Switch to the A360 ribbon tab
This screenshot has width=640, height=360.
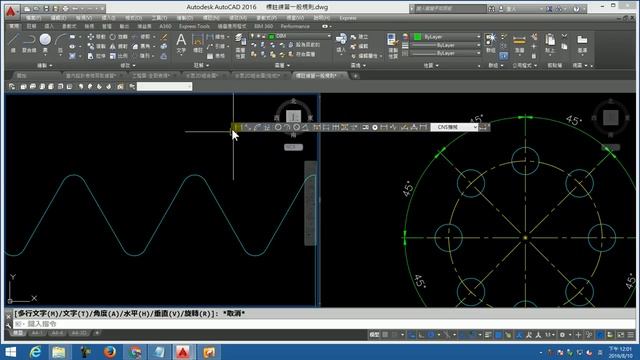165,26
